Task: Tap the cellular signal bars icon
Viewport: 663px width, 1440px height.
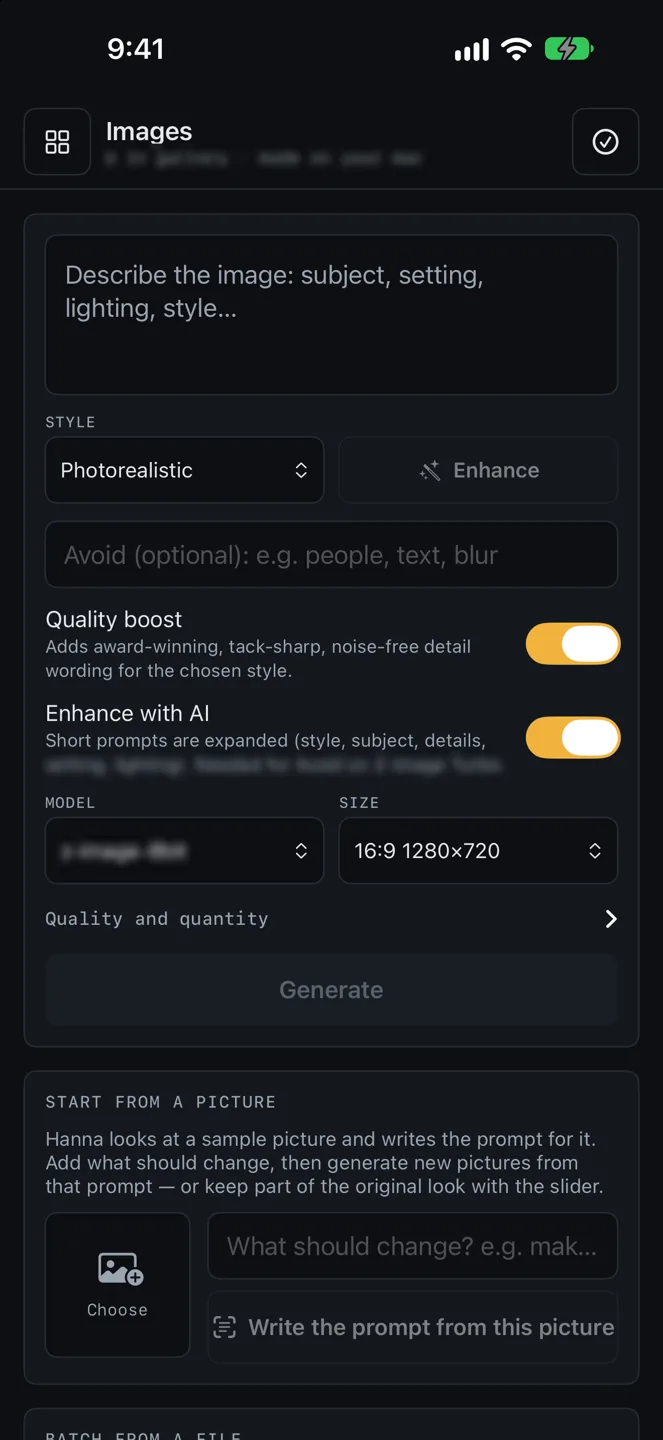Action: [x=472, y=50]
